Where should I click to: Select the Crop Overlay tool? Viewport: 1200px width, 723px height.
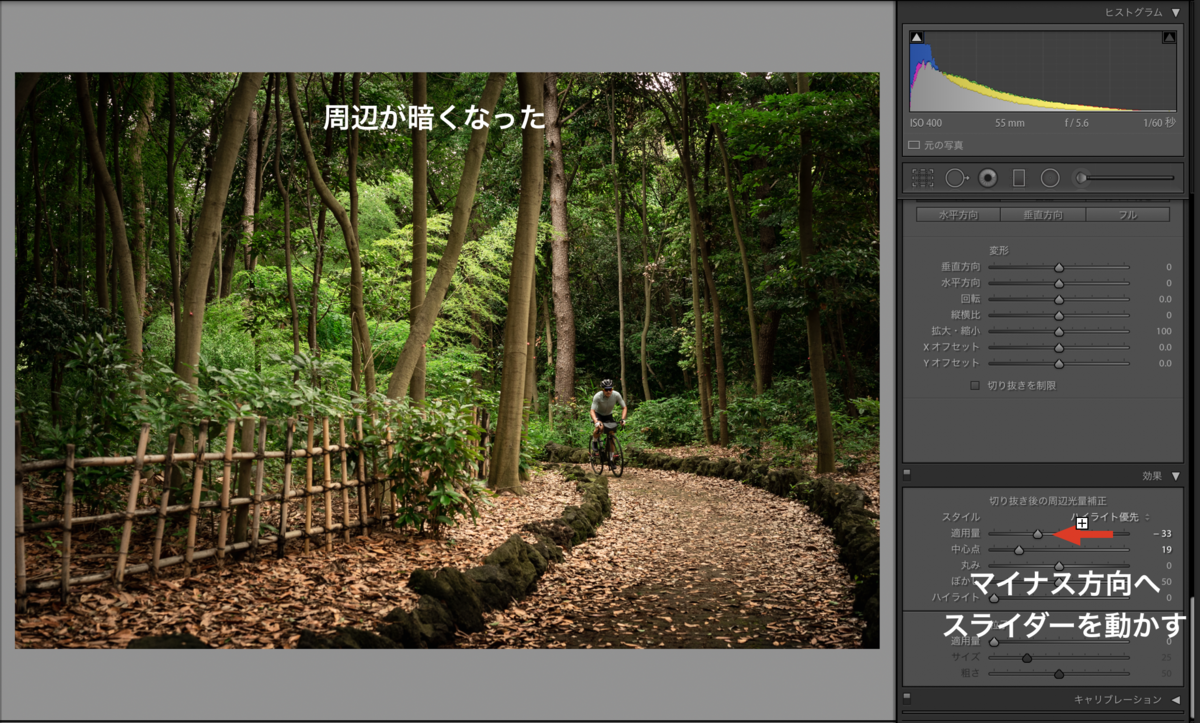click(x=923, y=178)
